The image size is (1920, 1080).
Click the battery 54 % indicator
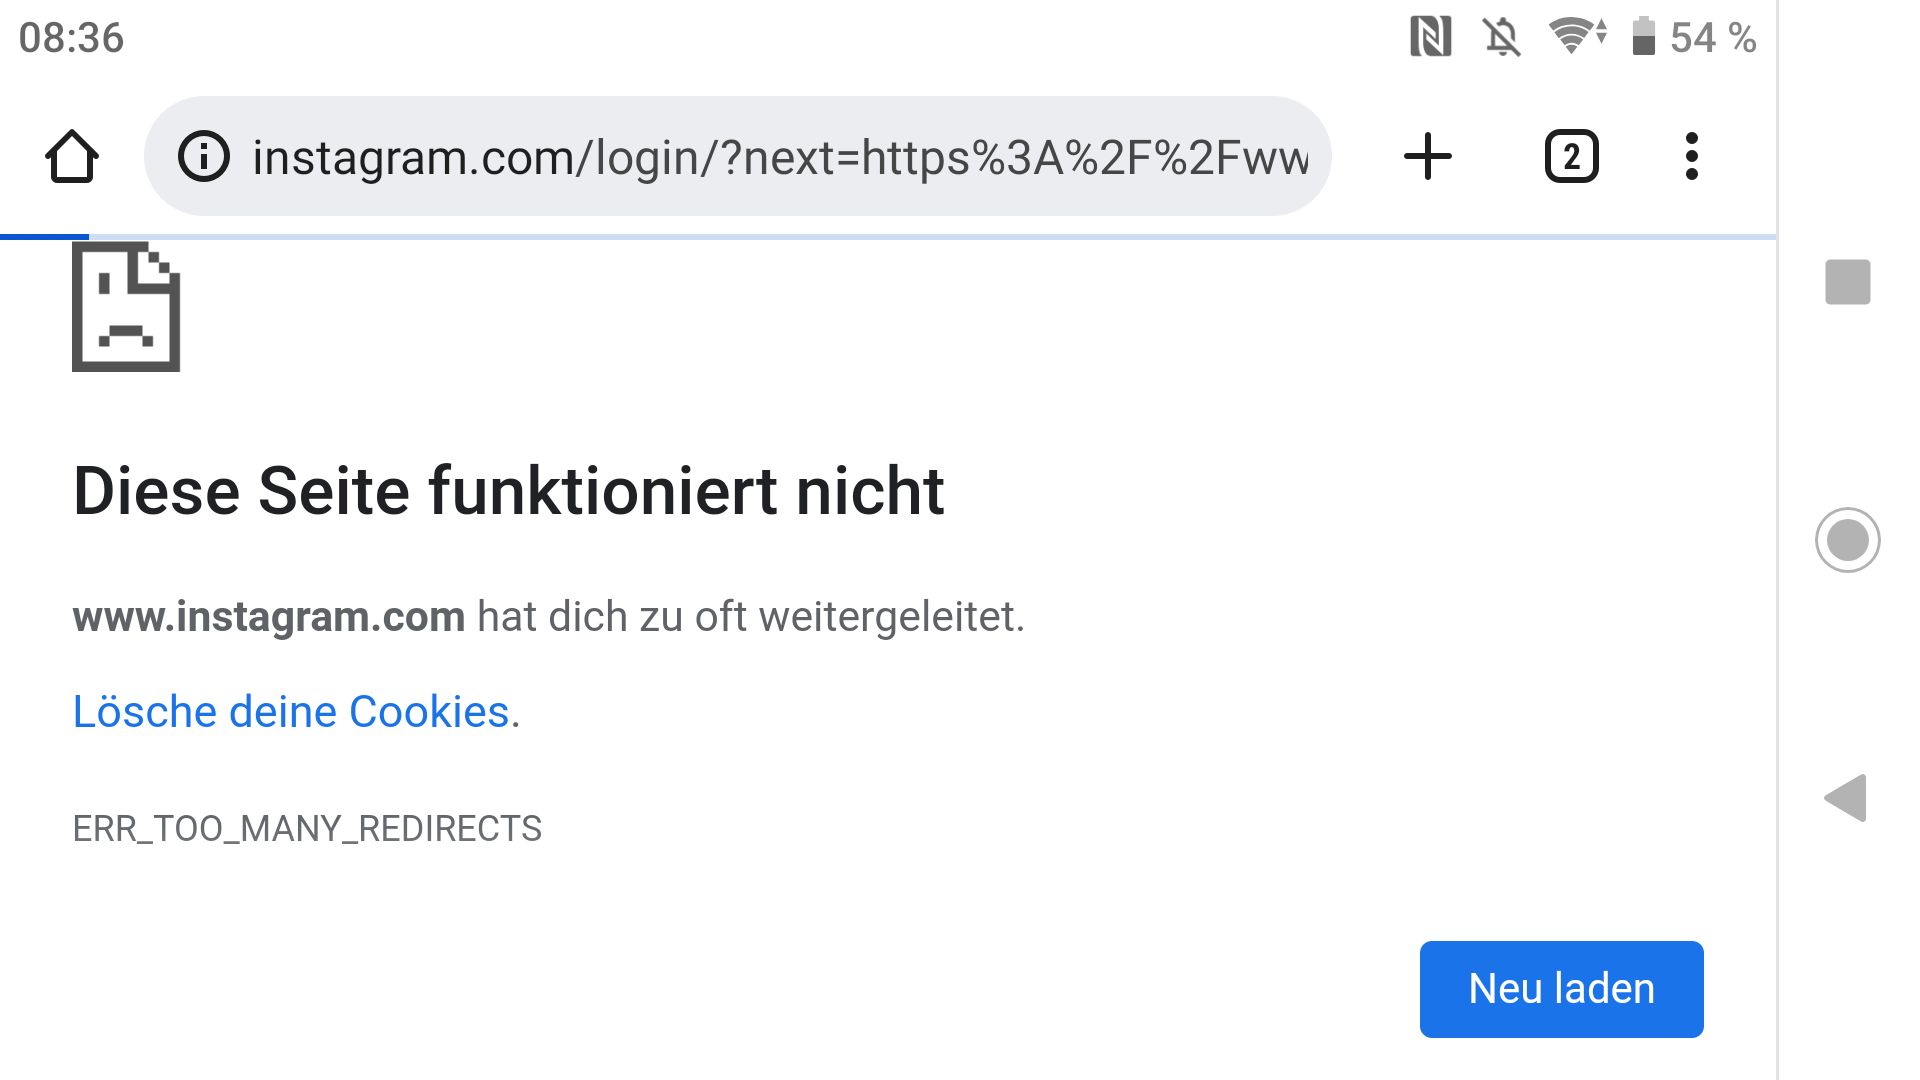1693,38
